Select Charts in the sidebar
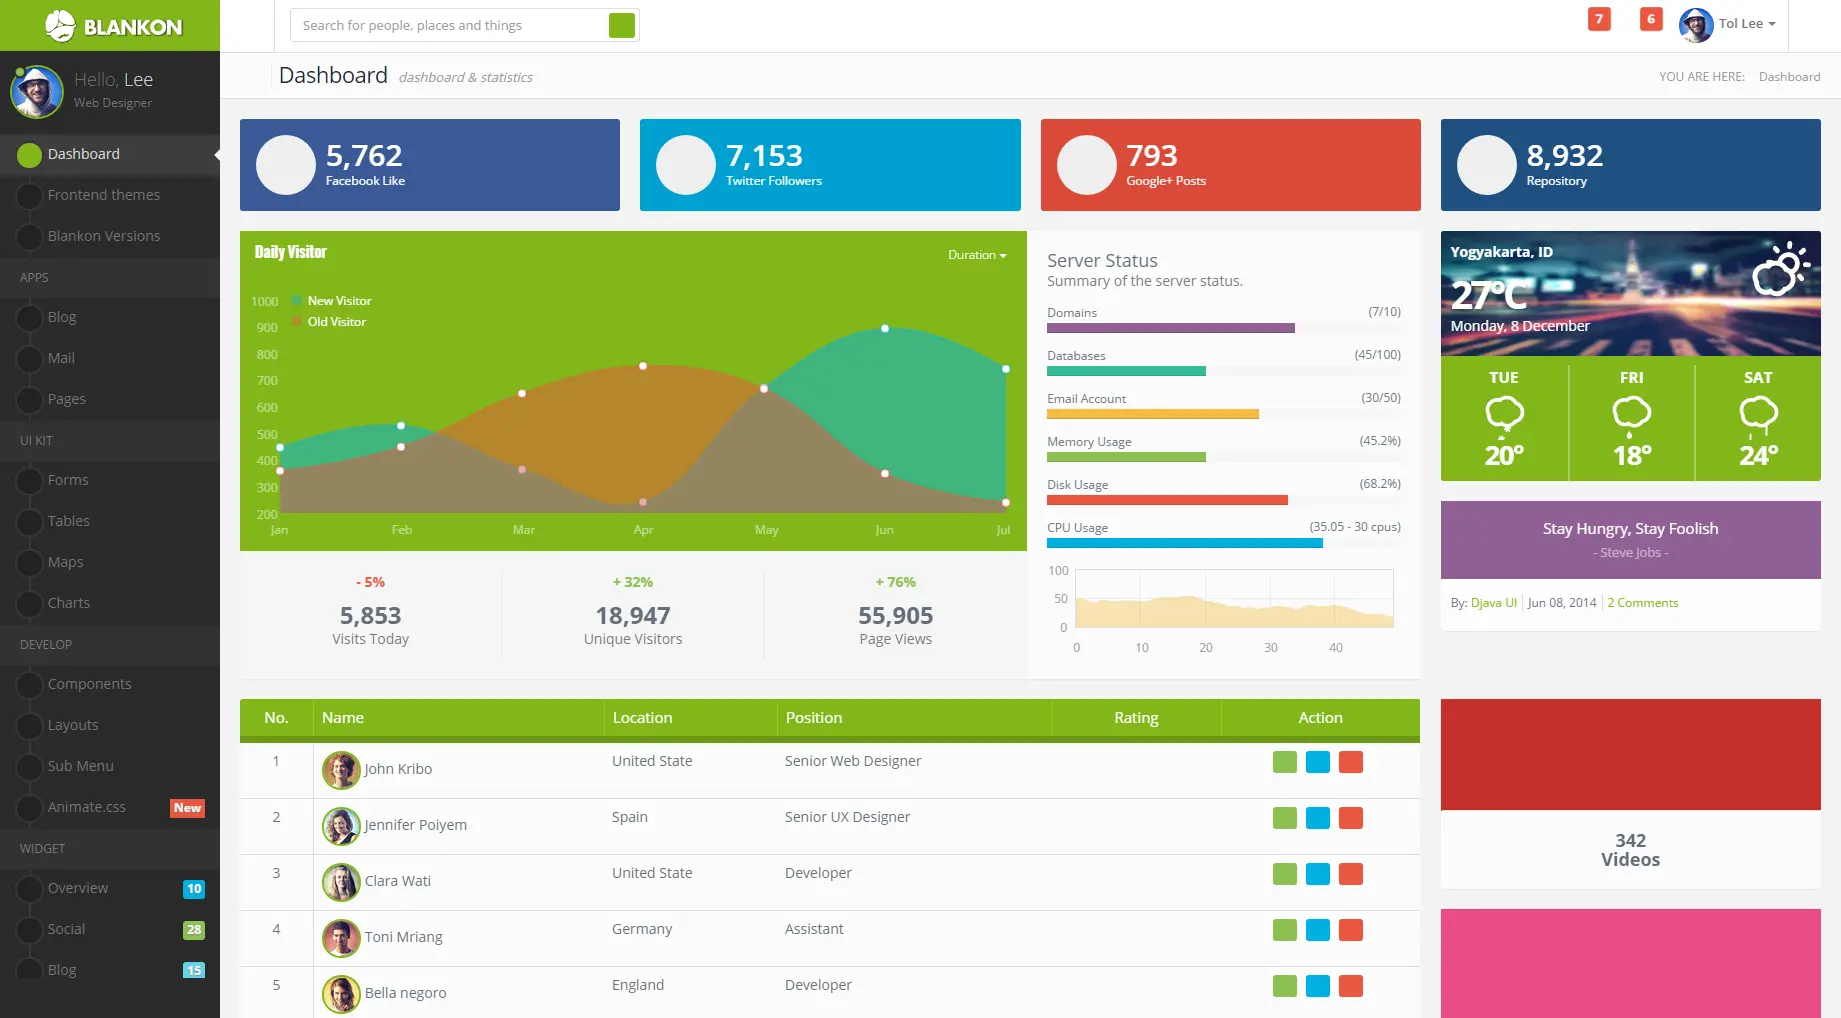Screen dimensions: 1841x1018 69,603
